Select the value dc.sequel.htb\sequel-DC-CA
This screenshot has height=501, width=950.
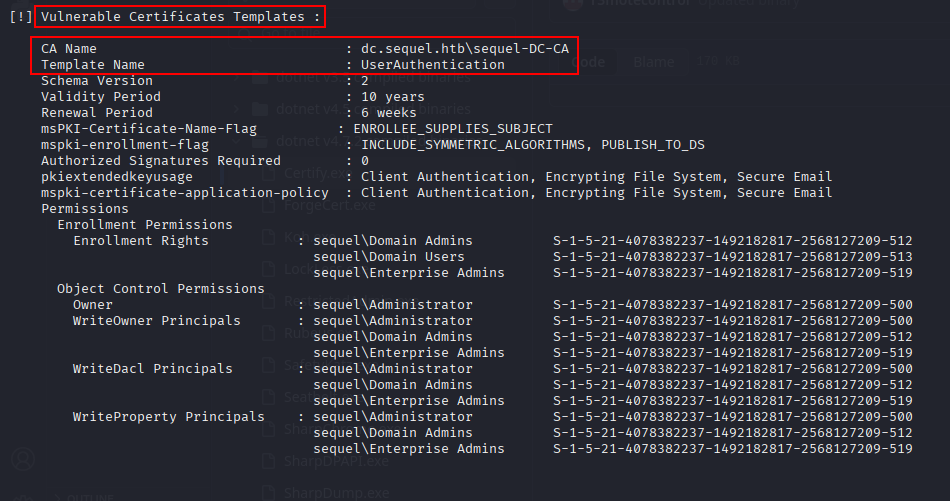pos(465,48)
